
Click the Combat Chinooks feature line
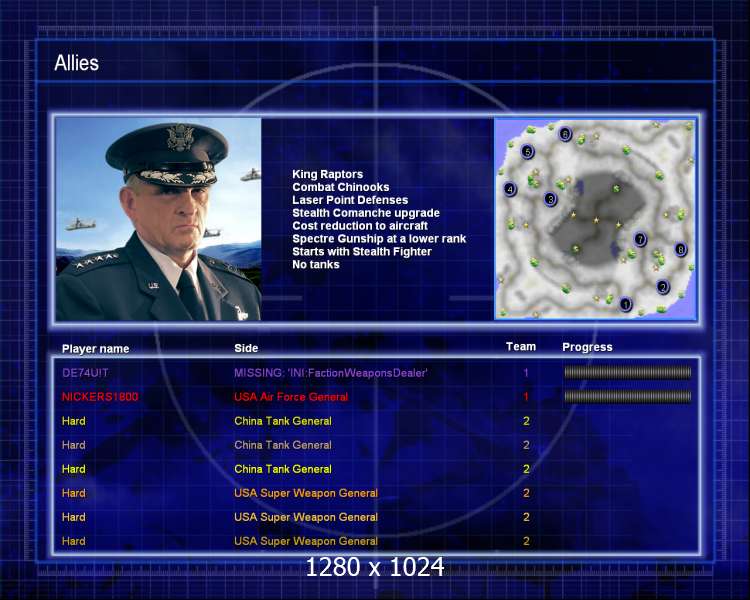coord(341,187)
